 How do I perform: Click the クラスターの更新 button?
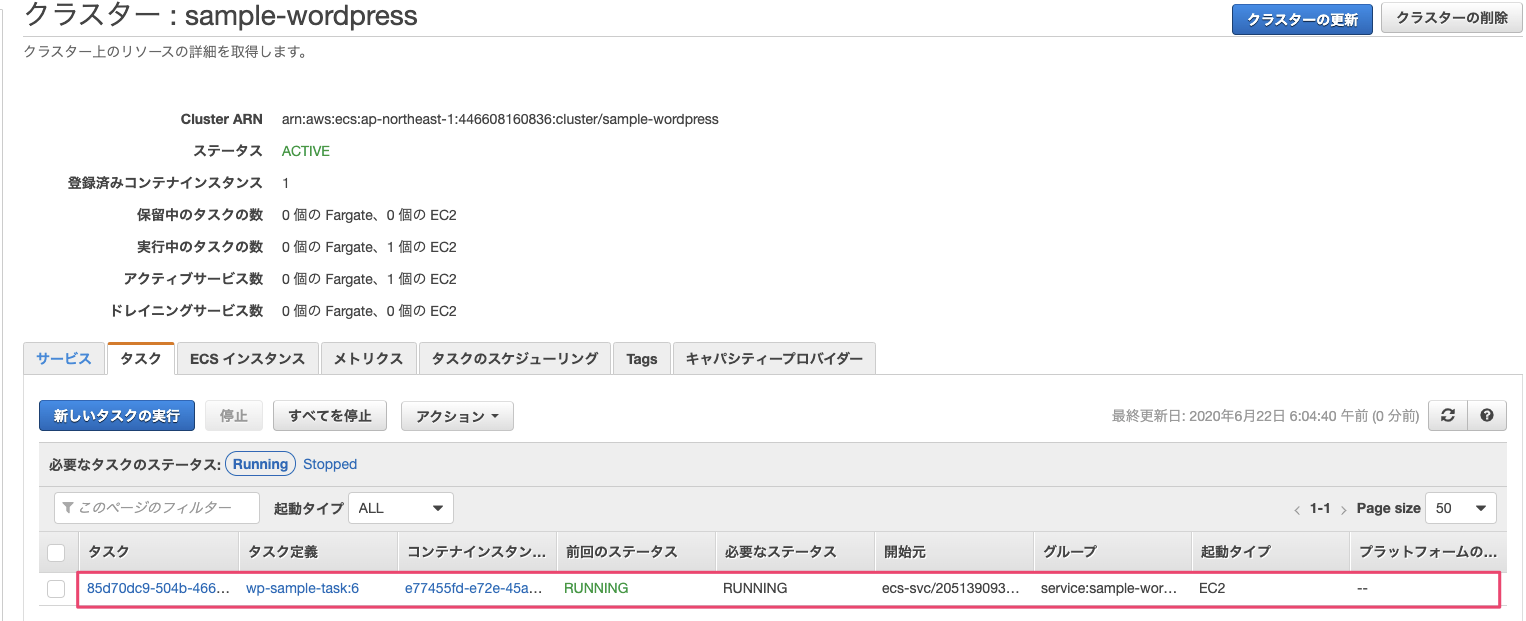(x=1301, y=19)
